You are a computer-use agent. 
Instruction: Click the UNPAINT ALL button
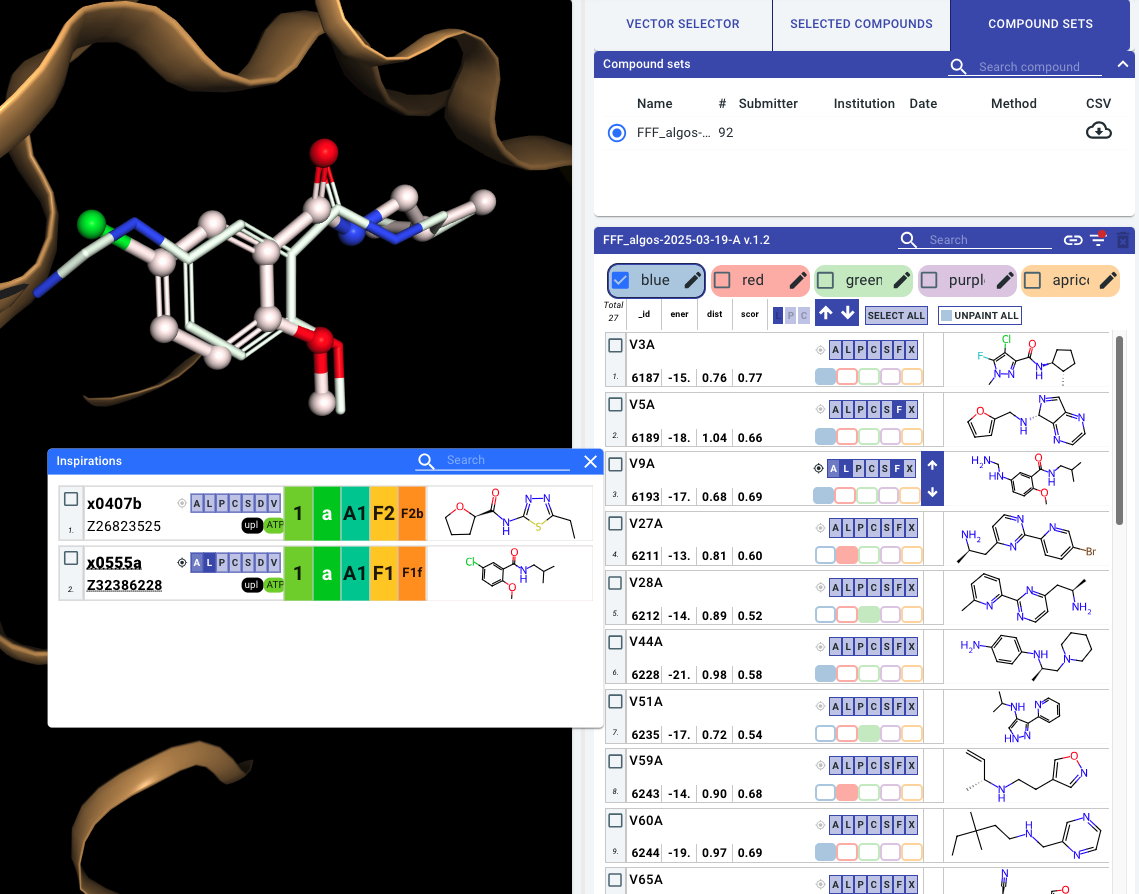pyautogui.click(x=980, y=315)
